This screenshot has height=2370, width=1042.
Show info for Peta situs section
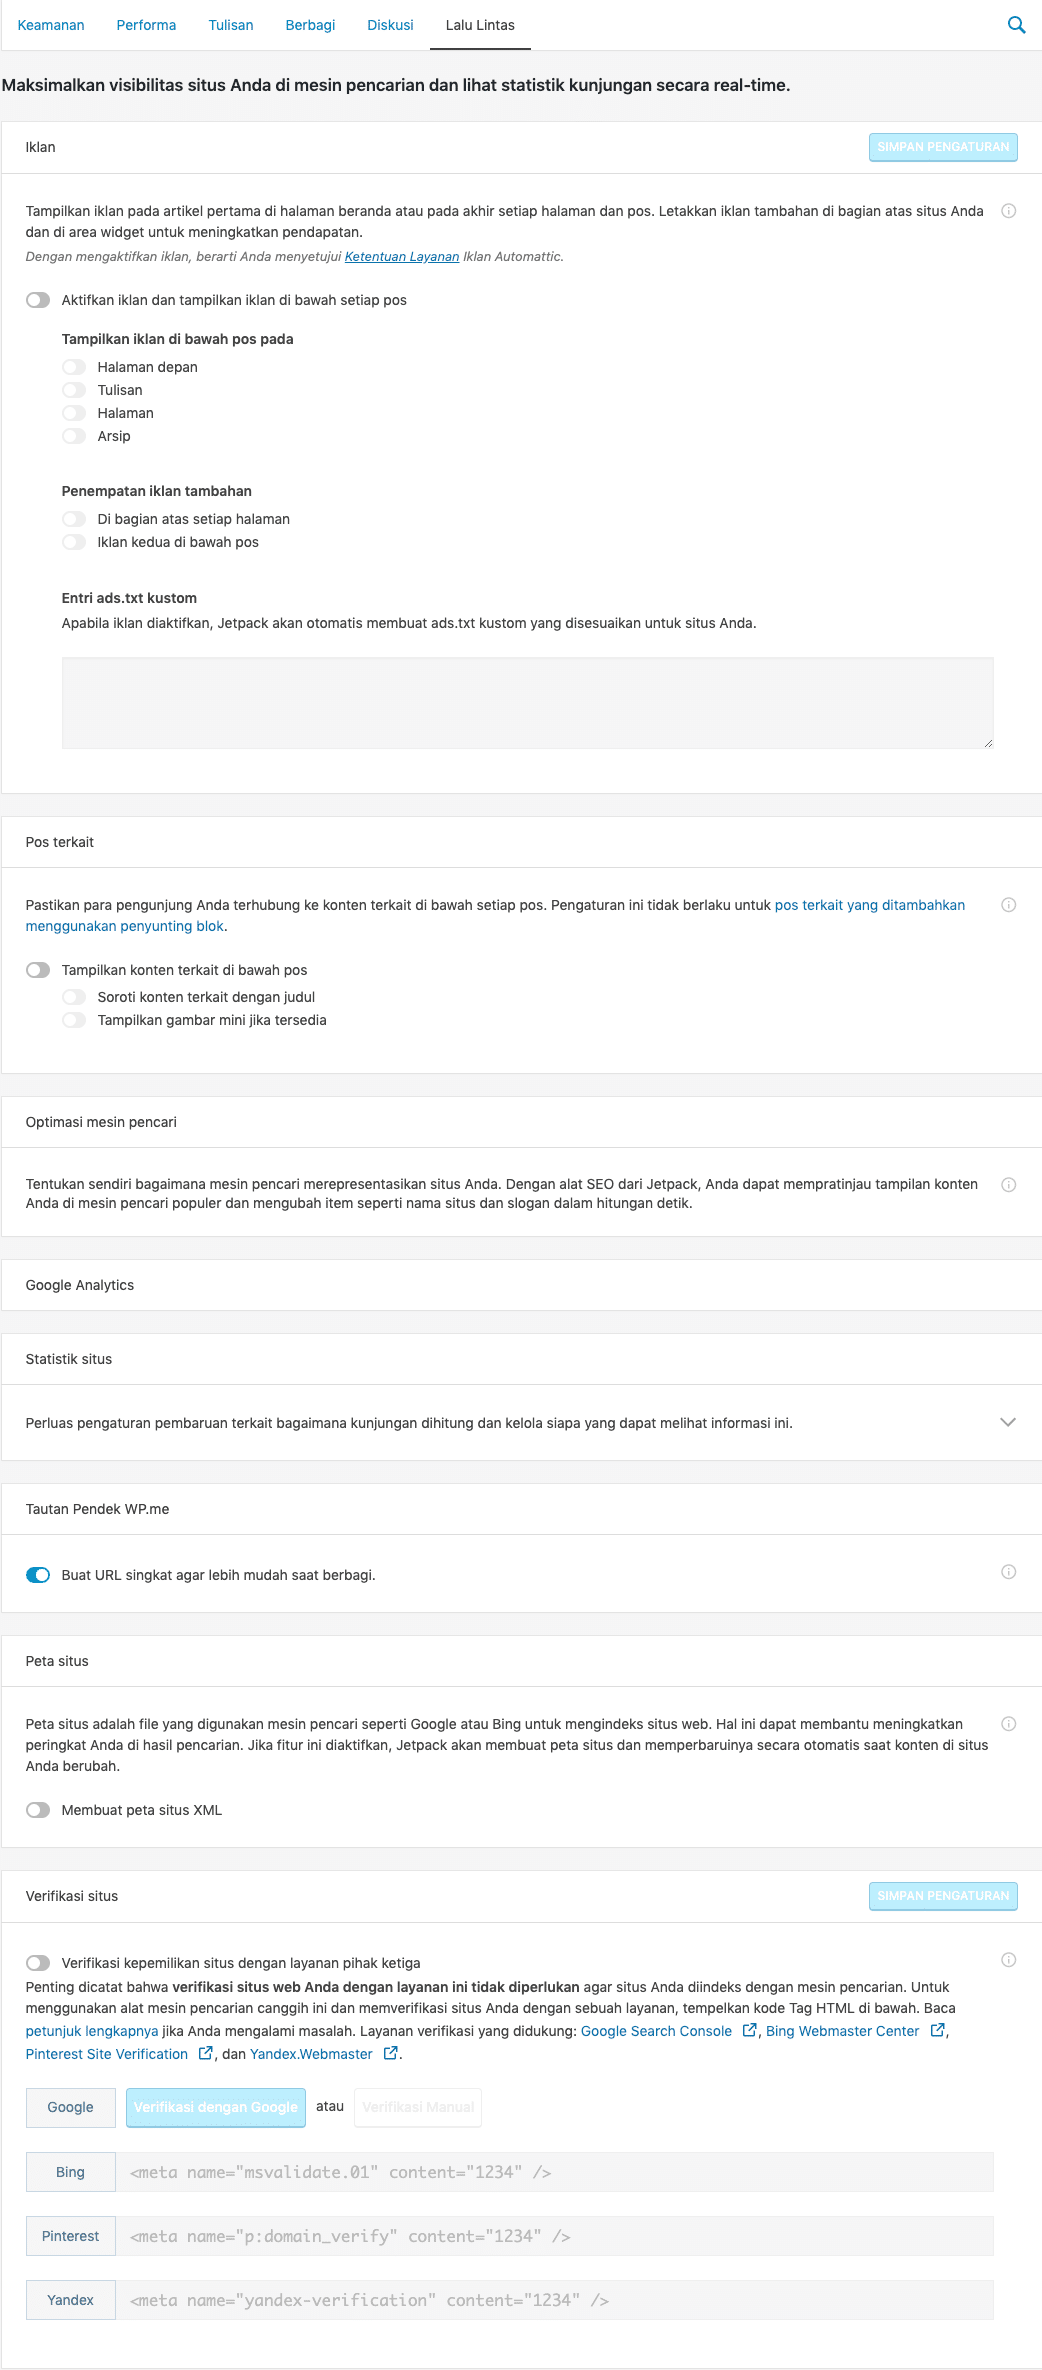click(1009, 1724)
